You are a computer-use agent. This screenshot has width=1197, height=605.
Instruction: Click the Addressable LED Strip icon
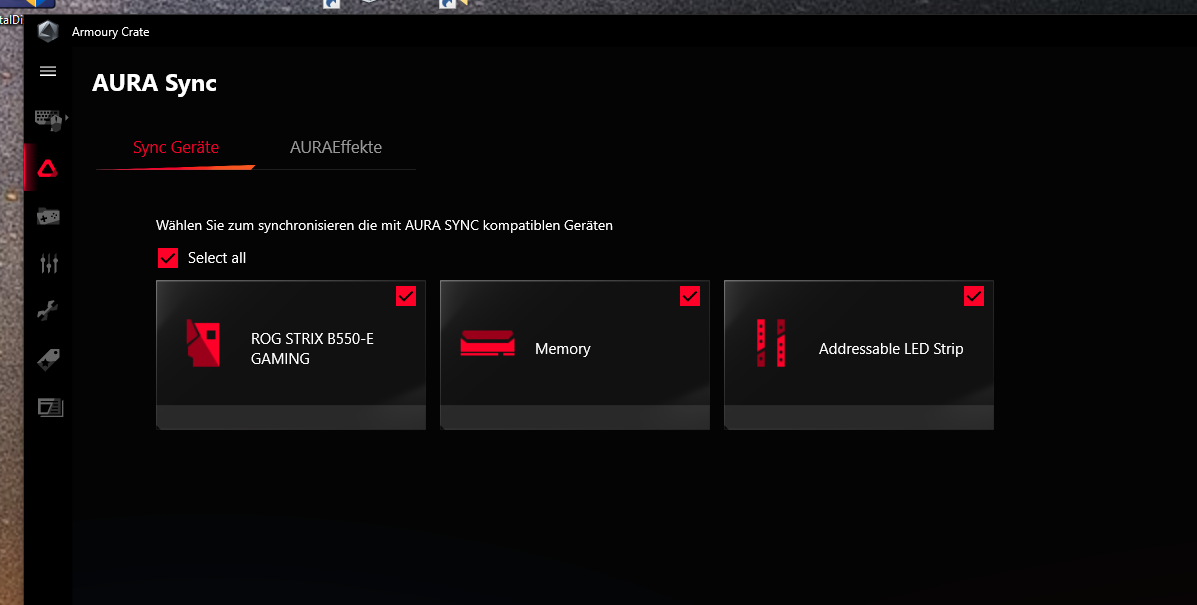pyautogui.click(x=771, y=343)
